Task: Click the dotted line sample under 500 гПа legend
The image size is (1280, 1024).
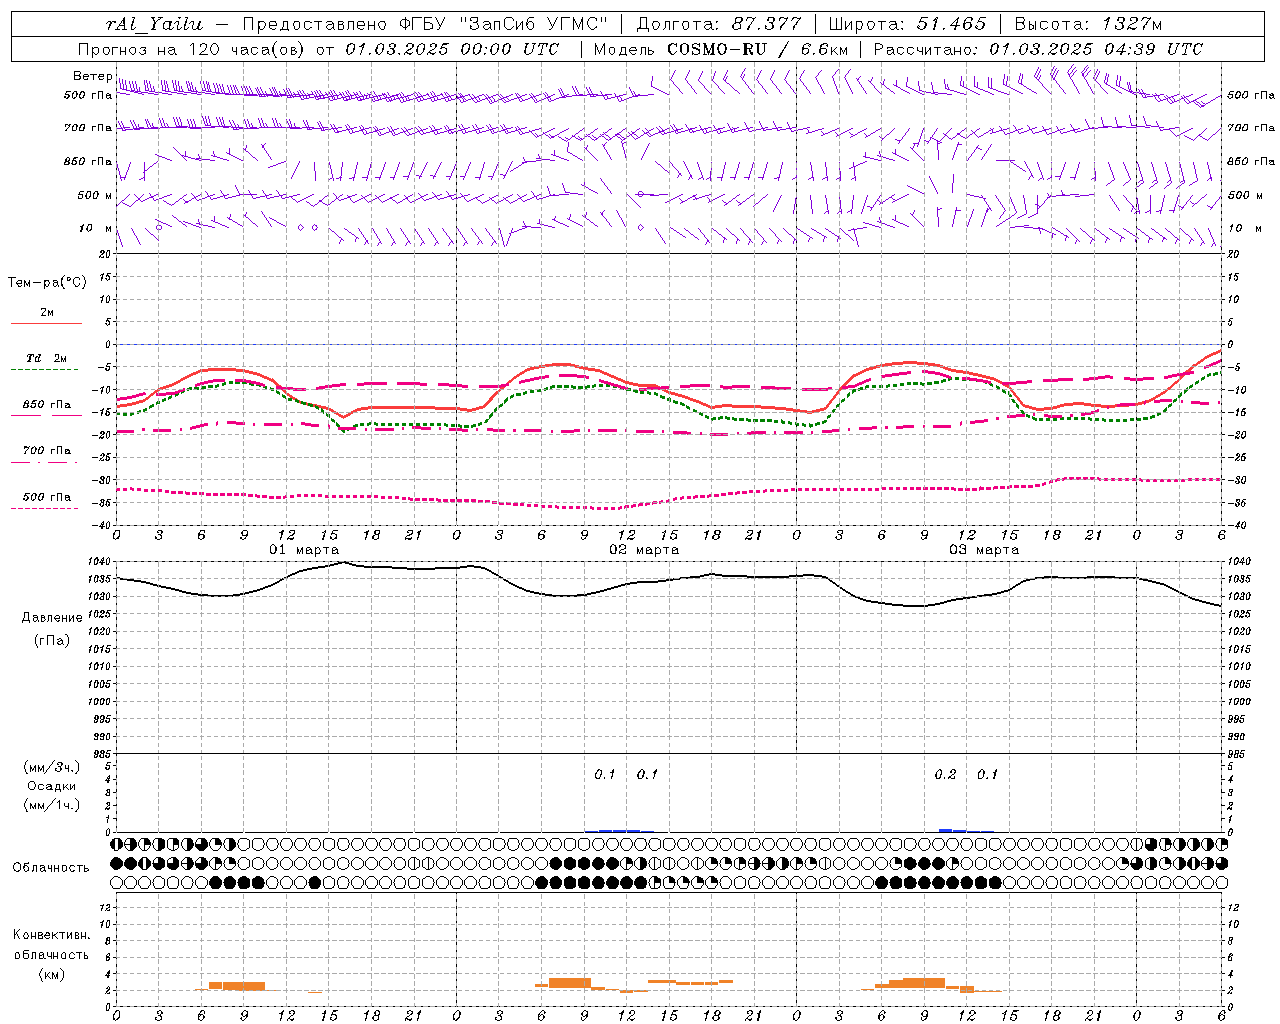Action: (44, 508)
